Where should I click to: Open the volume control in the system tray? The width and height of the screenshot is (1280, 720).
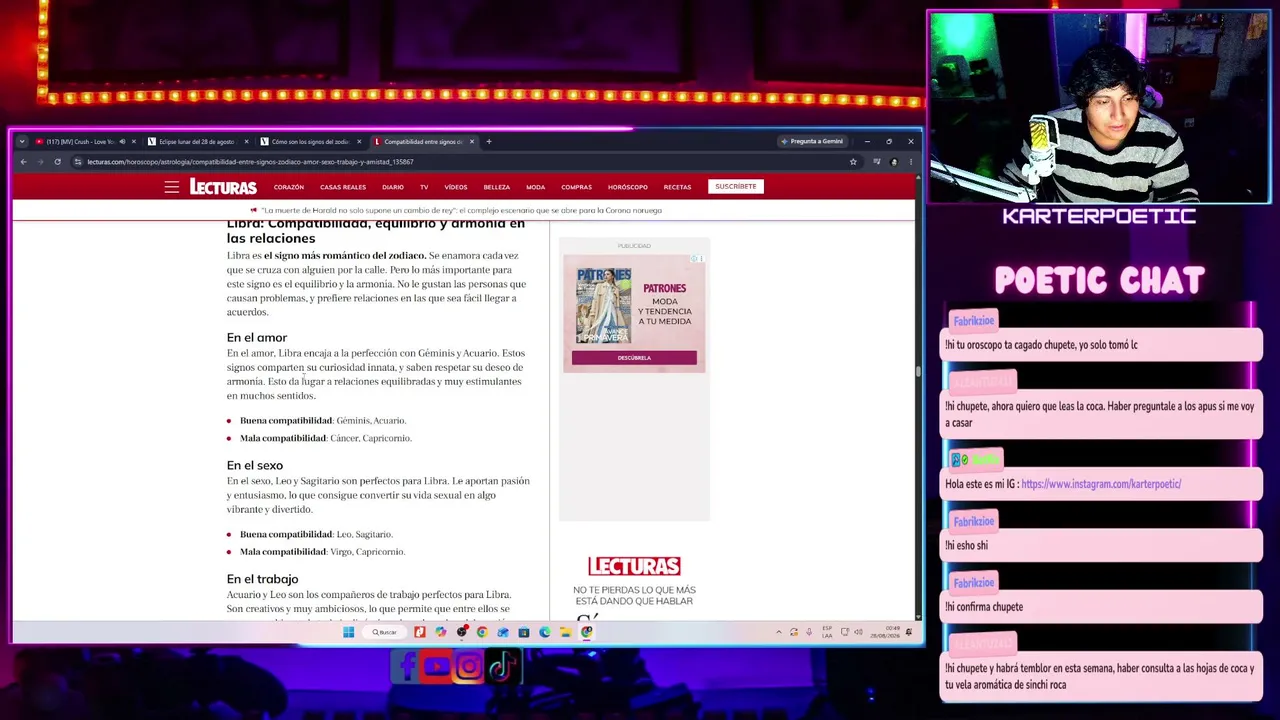[858, 632]
